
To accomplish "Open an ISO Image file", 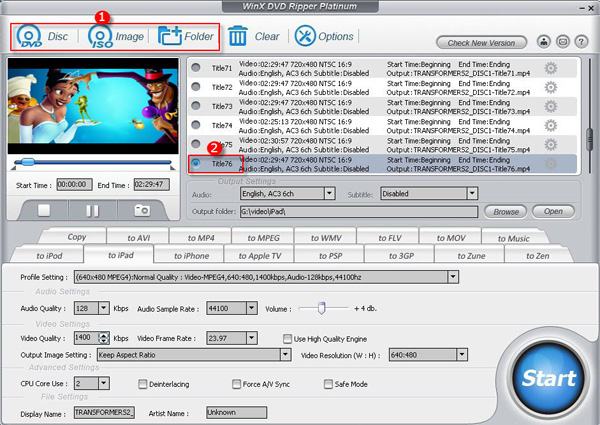I will point(116,37).
